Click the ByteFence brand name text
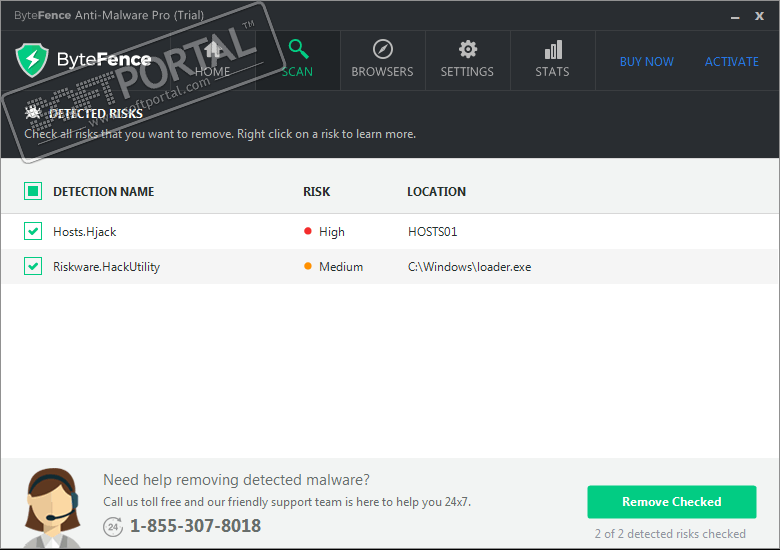This screenshot has width=780, height=550. pos(104,60)
